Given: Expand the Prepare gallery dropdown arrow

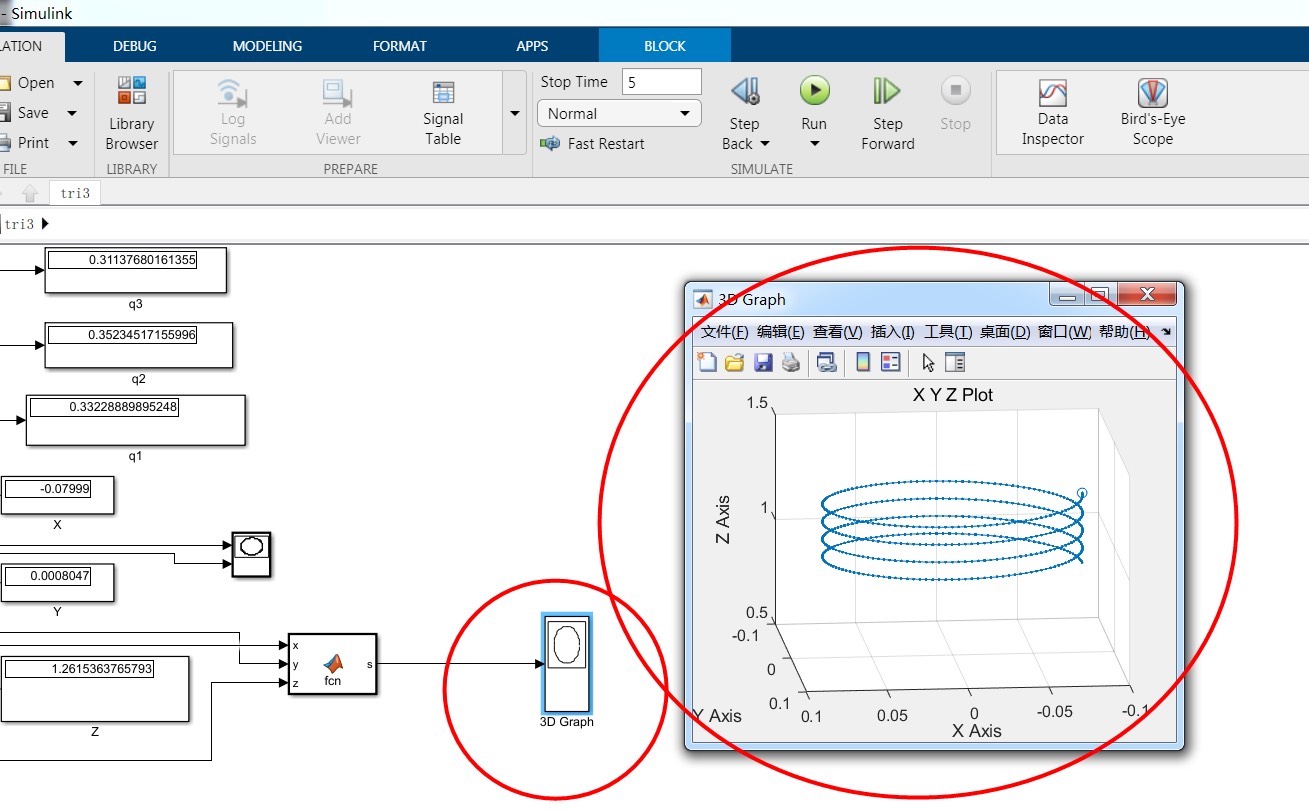Looking at the screenshot, I should click(x=515, y=113).
